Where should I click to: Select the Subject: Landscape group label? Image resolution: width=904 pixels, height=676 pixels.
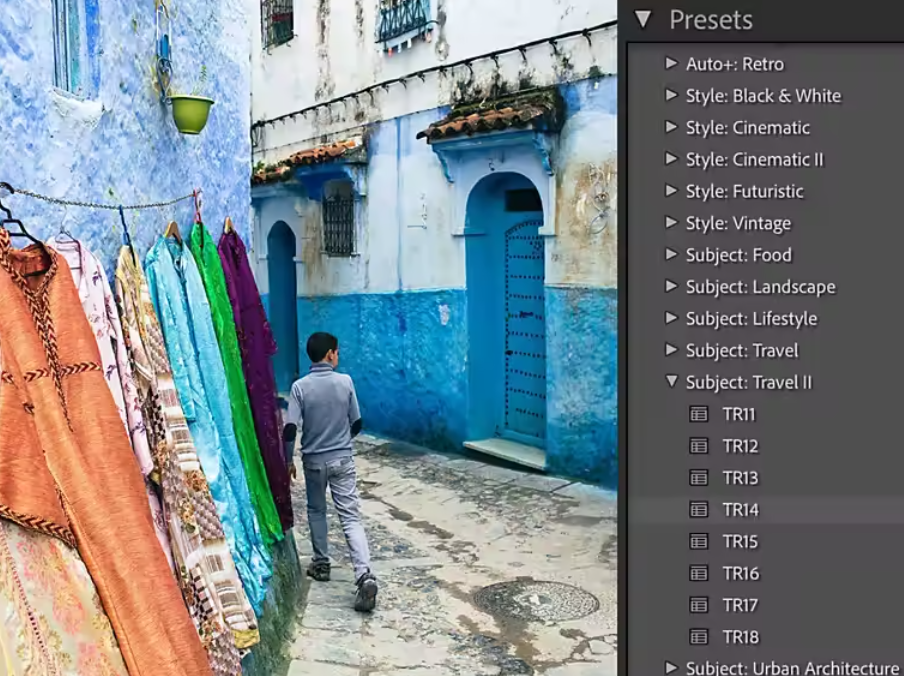(x=760, y=287)
